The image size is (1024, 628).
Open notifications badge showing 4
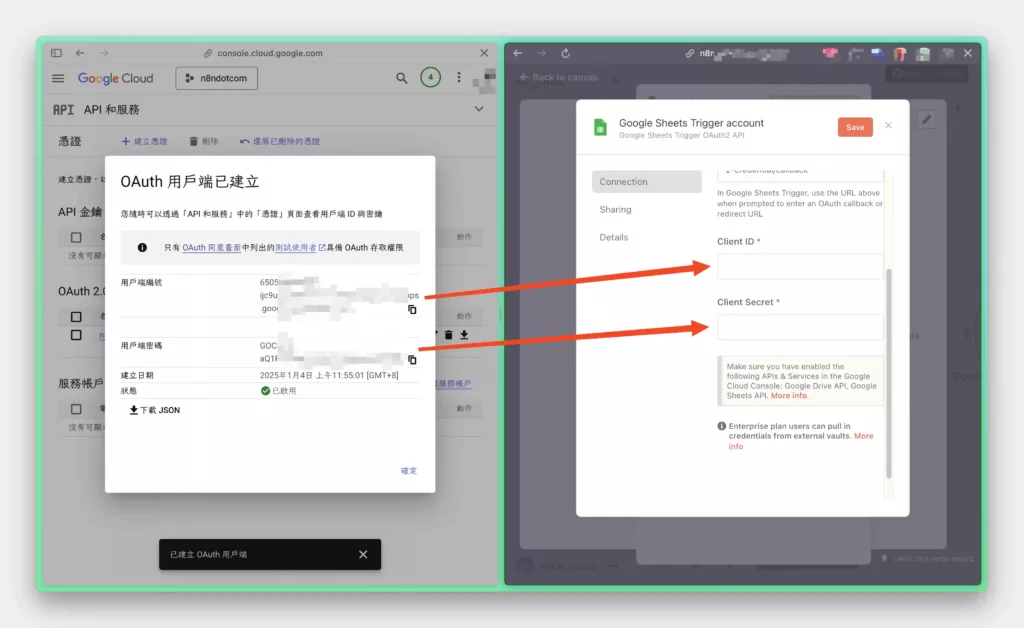pyautogui.click(x=430, y=78)
